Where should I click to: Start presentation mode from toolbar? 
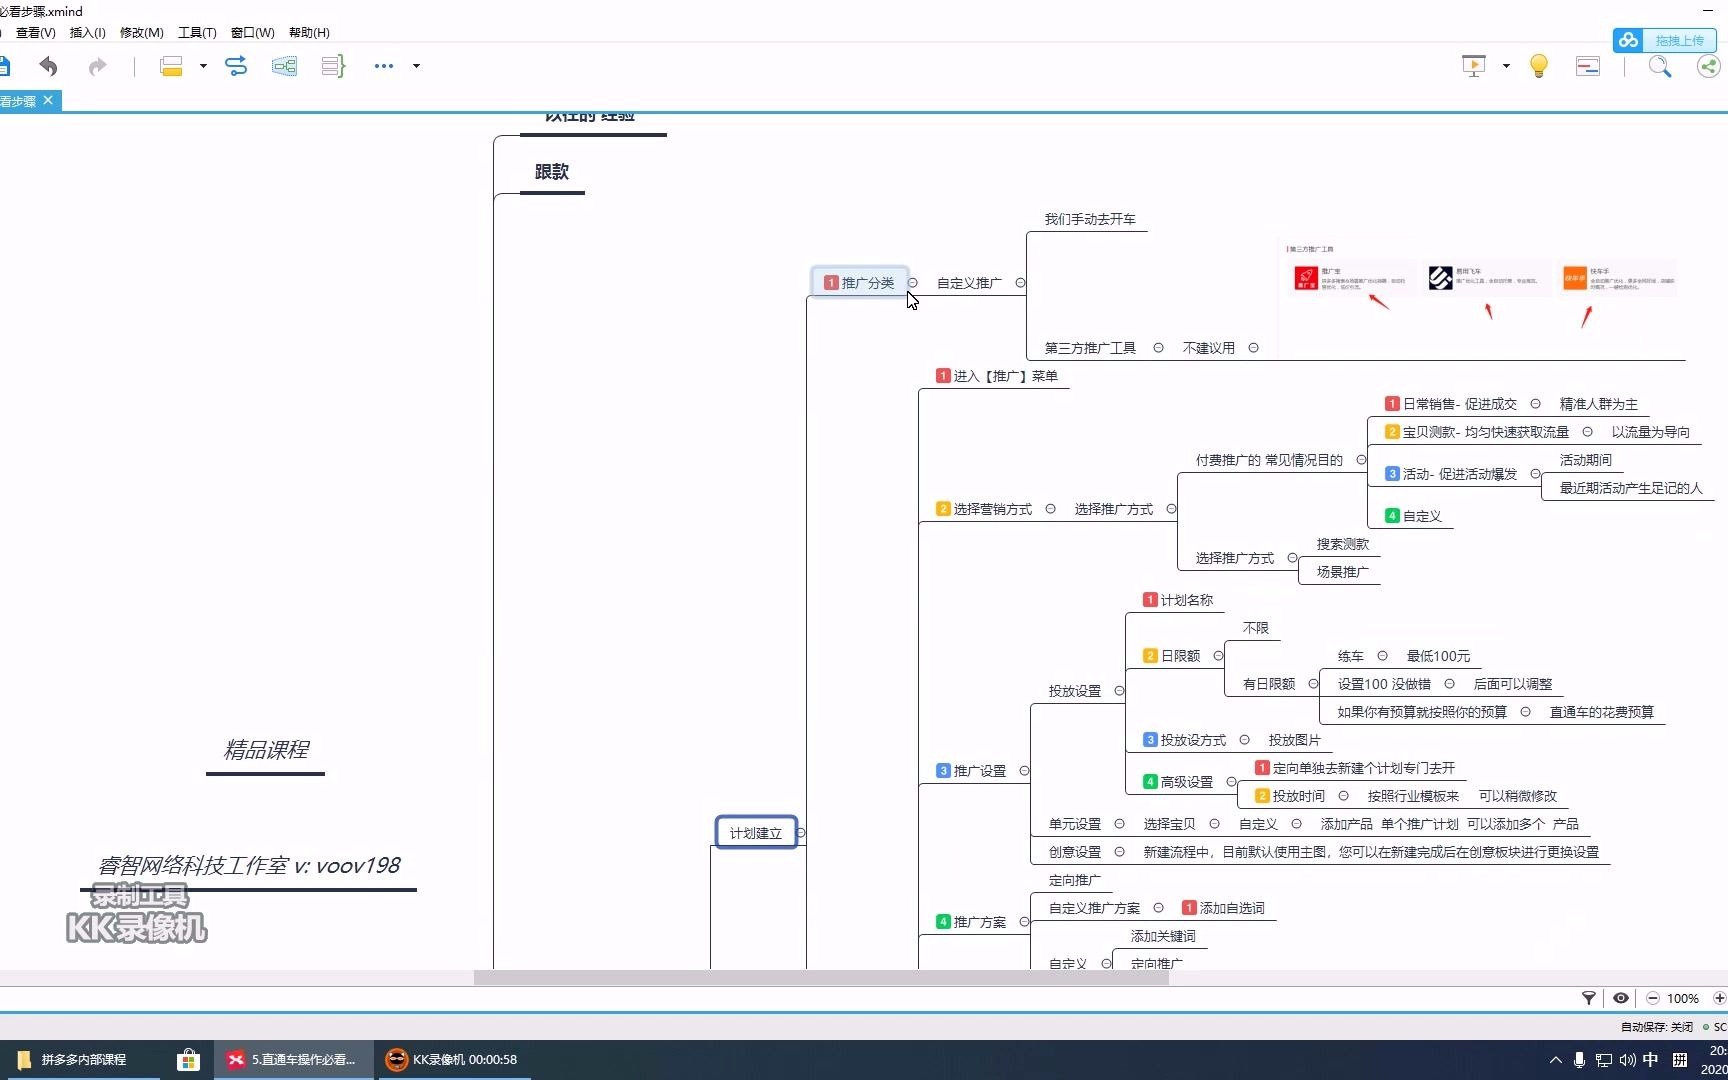coord(1474,66)
